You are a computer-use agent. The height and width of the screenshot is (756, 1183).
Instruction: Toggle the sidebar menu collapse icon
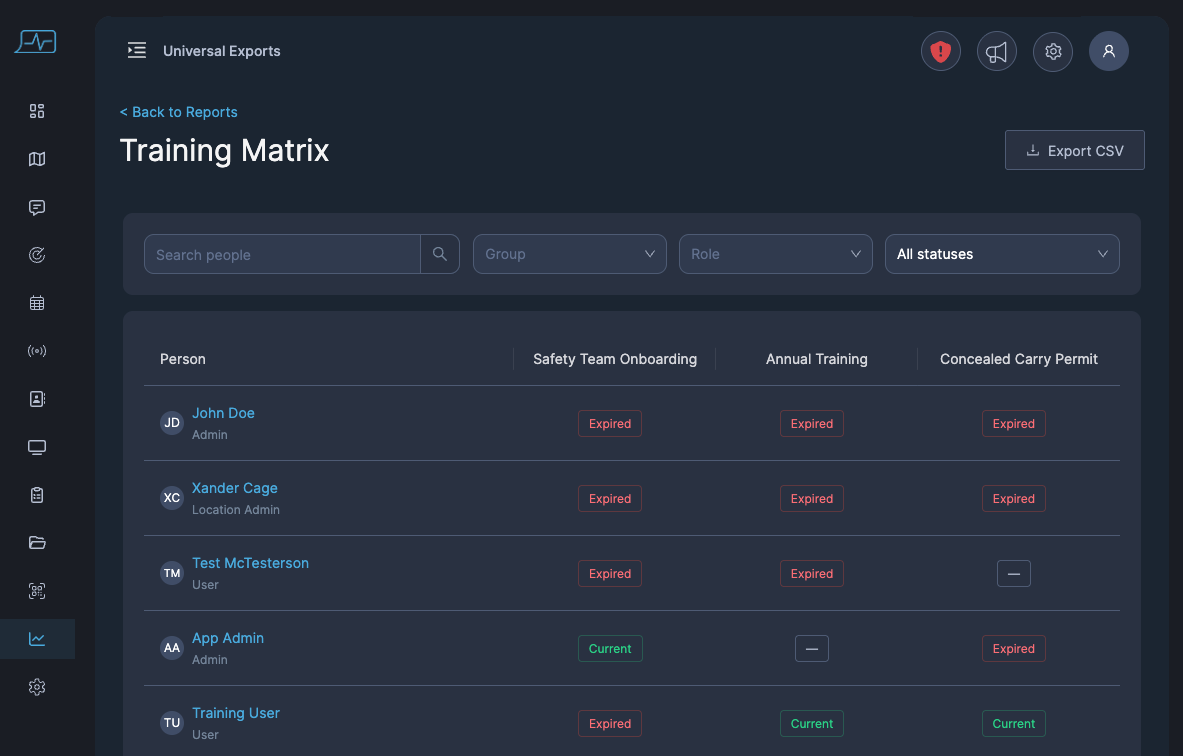point(137,51)
